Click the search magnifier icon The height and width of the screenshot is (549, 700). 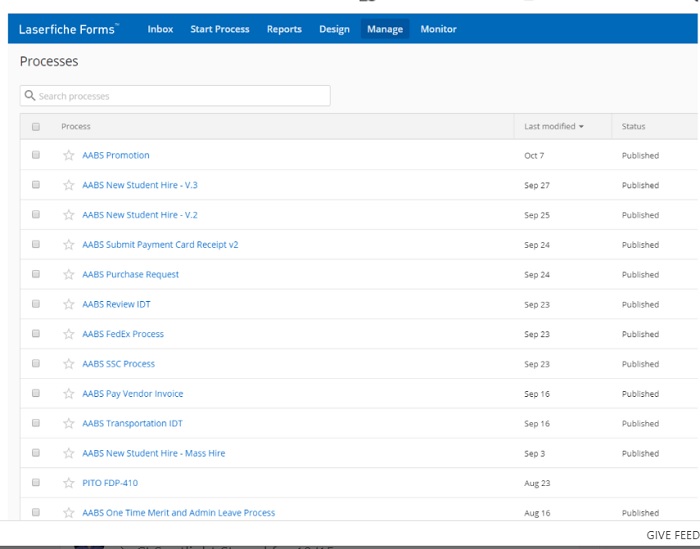click(x=30, y=96)
